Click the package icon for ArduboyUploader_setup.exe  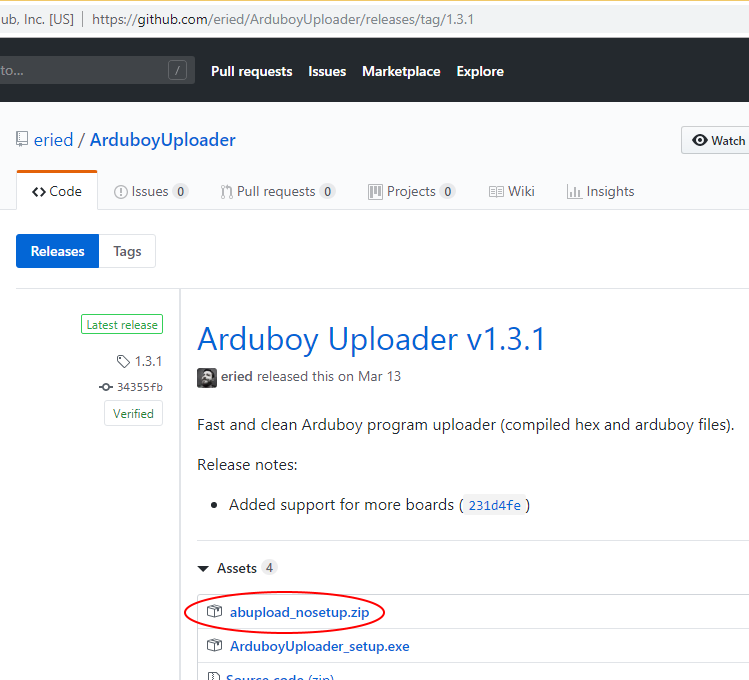[214, 646]
